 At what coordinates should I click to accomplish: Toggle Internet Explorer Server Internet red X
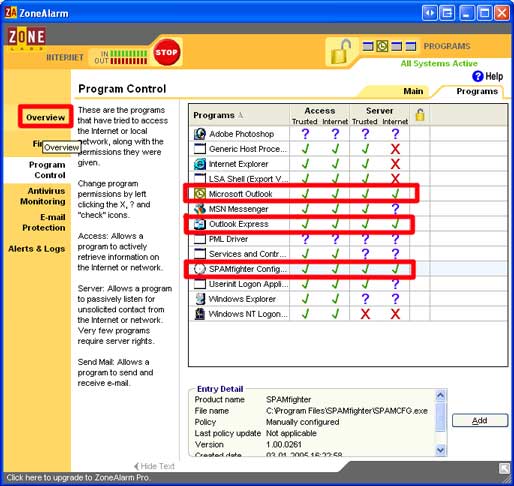pos(395,164)
